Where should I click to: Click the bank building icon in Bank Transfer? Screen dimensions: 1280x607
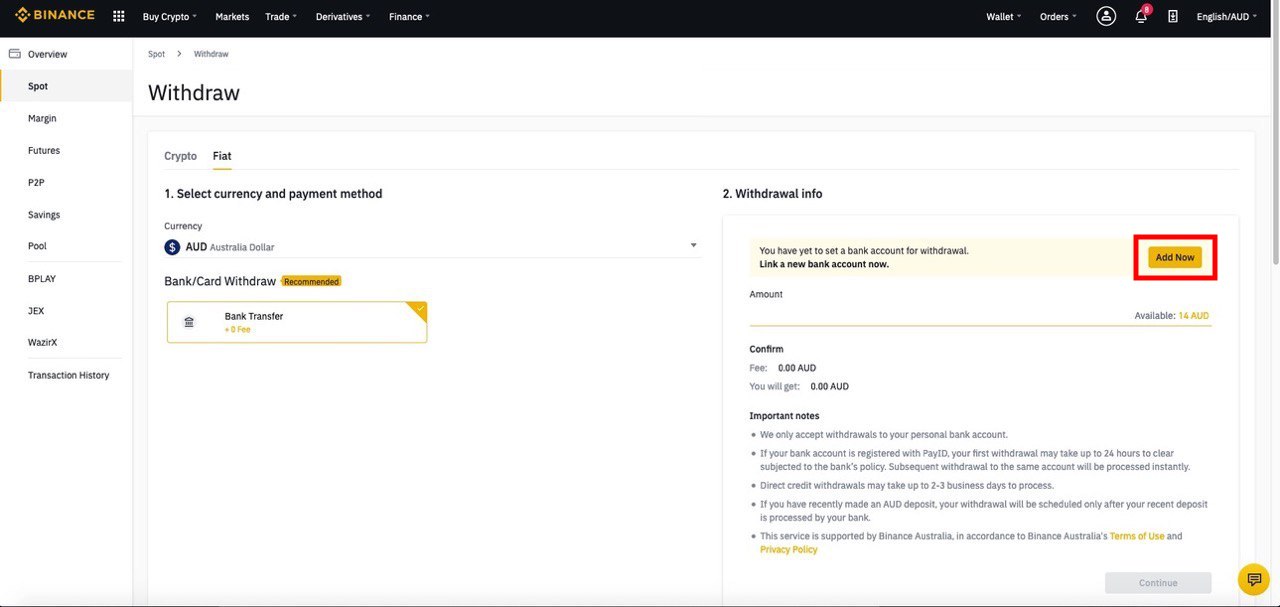pyautogui.click(x=189, y=322)
